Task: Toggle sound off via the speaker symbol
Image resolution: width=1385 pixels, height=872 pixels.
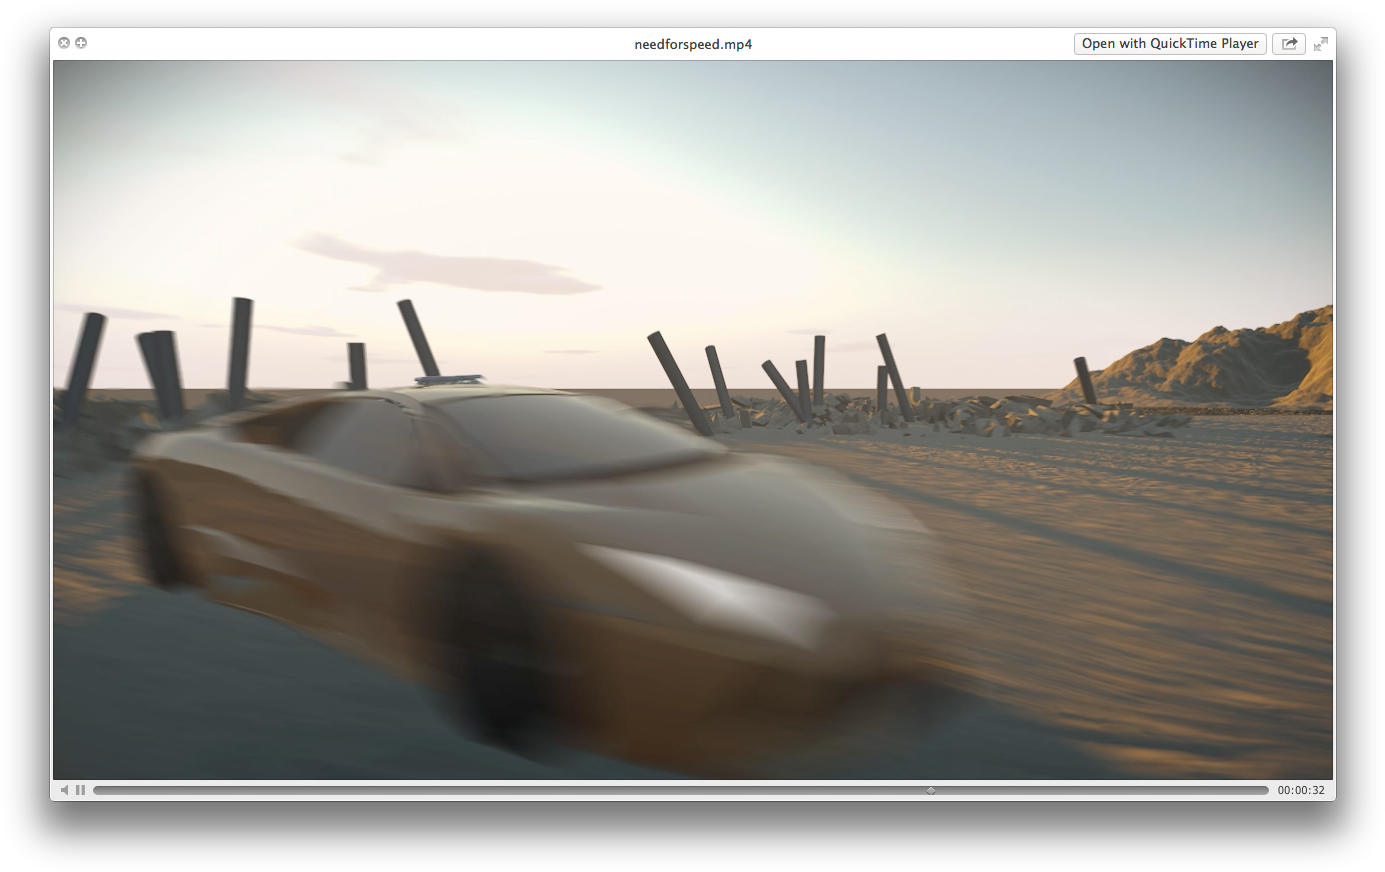Action: (64, 789)
